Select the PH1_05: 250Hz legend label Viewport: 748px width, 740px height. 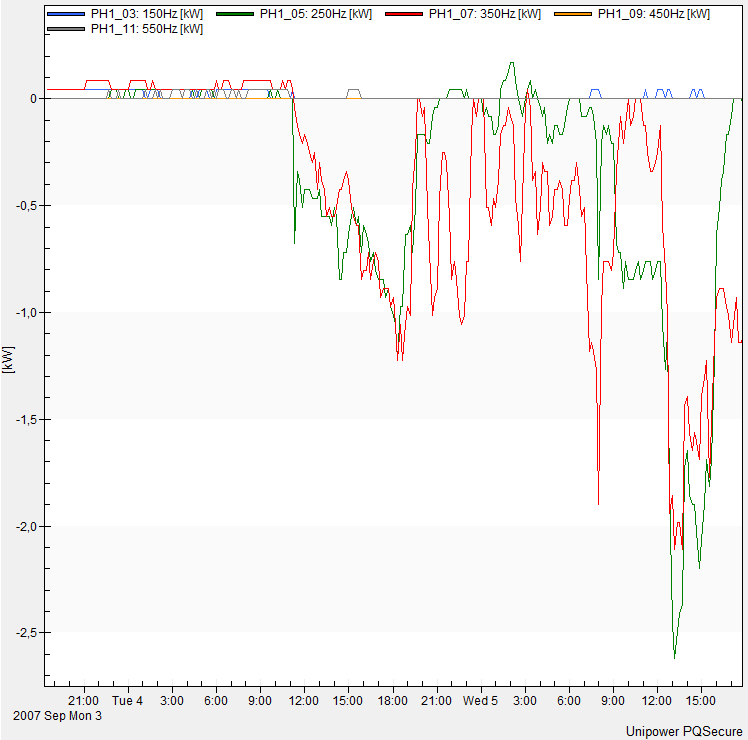tap(315, 15)
